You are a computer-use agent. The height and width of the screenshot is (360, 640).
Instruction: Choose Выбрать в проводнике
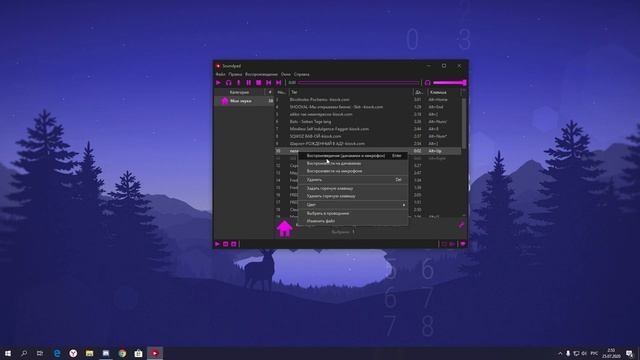click(x=353, y=213)
